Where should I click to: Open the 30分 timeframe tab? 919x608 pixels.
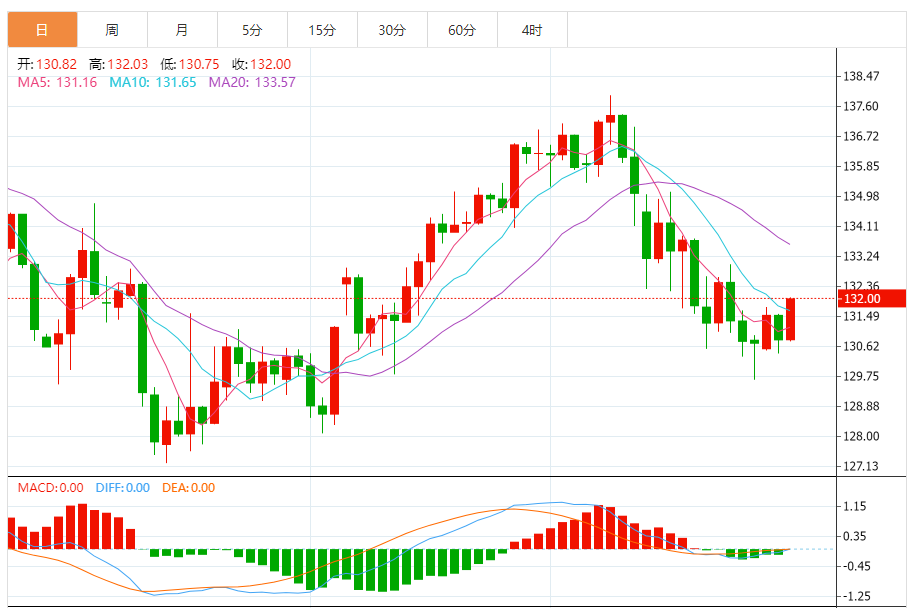click(x=392, y=30)
